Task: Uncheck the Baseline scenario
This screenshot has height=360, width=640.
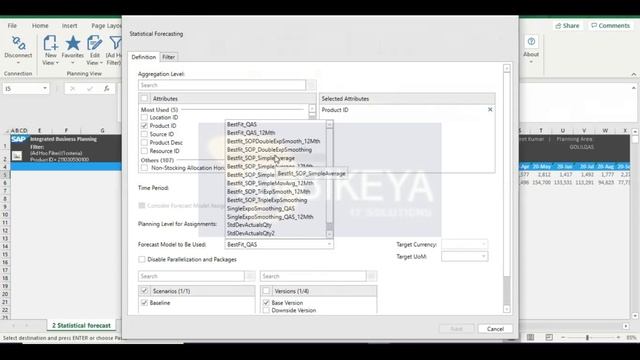Action: click(x=144, y=302)
